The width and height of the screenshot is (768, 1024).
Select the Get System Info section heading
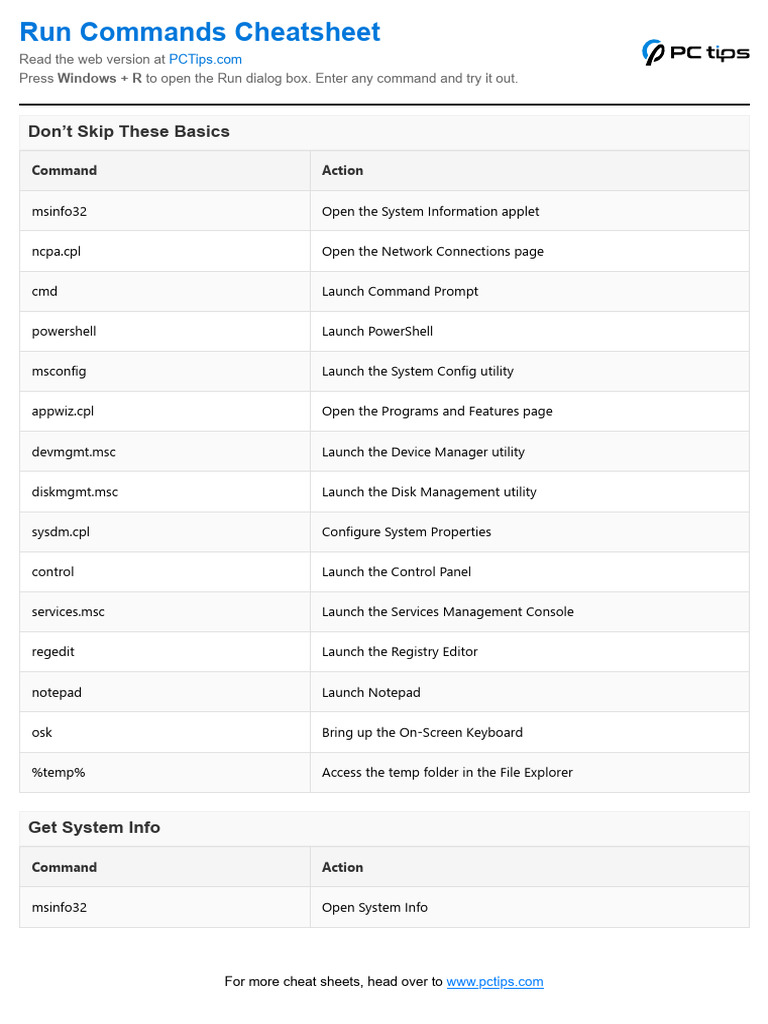[x=94, y=828]
